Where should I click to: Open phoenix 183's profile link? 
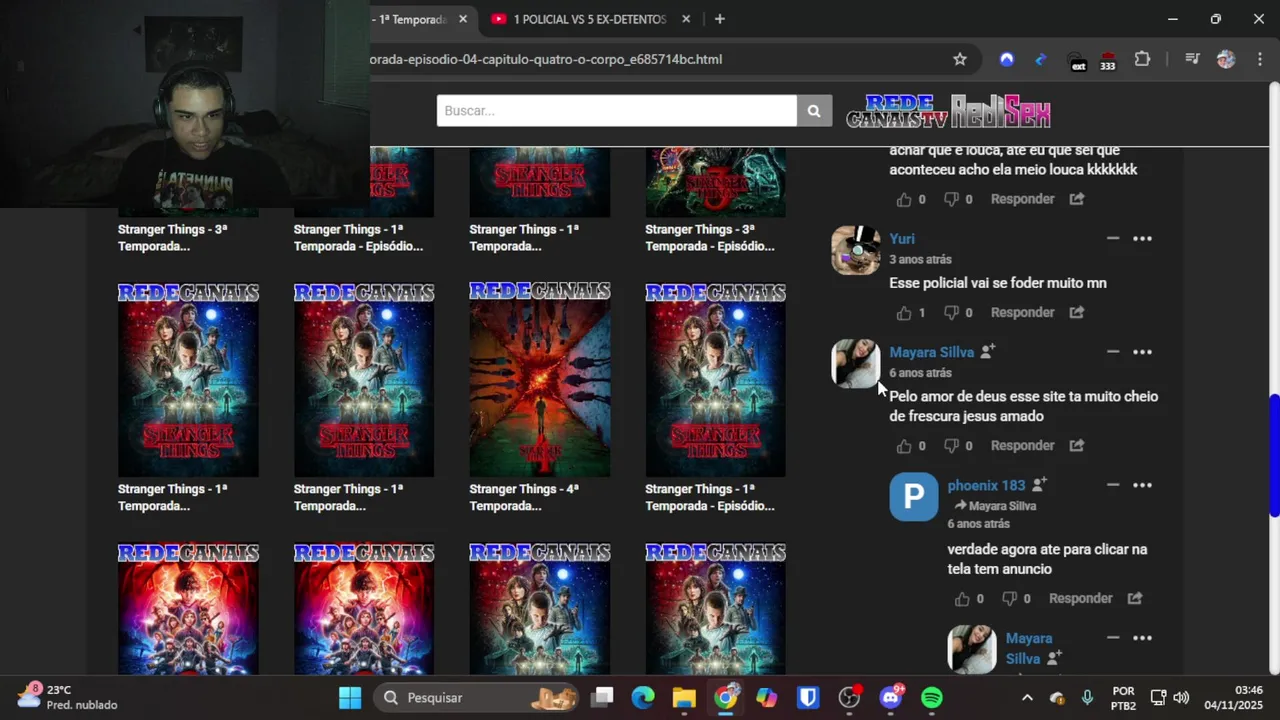(x=986, y=485)
